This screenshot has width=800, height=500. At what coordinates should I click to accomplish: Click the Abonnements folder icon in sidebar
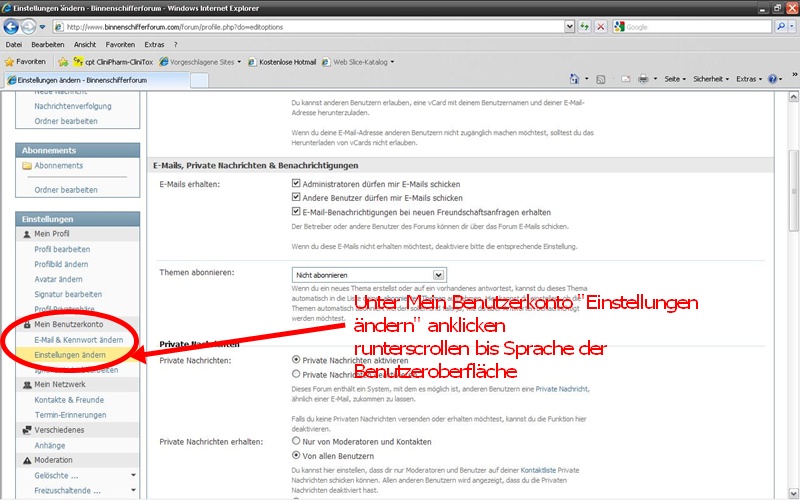tap(27, 166)
